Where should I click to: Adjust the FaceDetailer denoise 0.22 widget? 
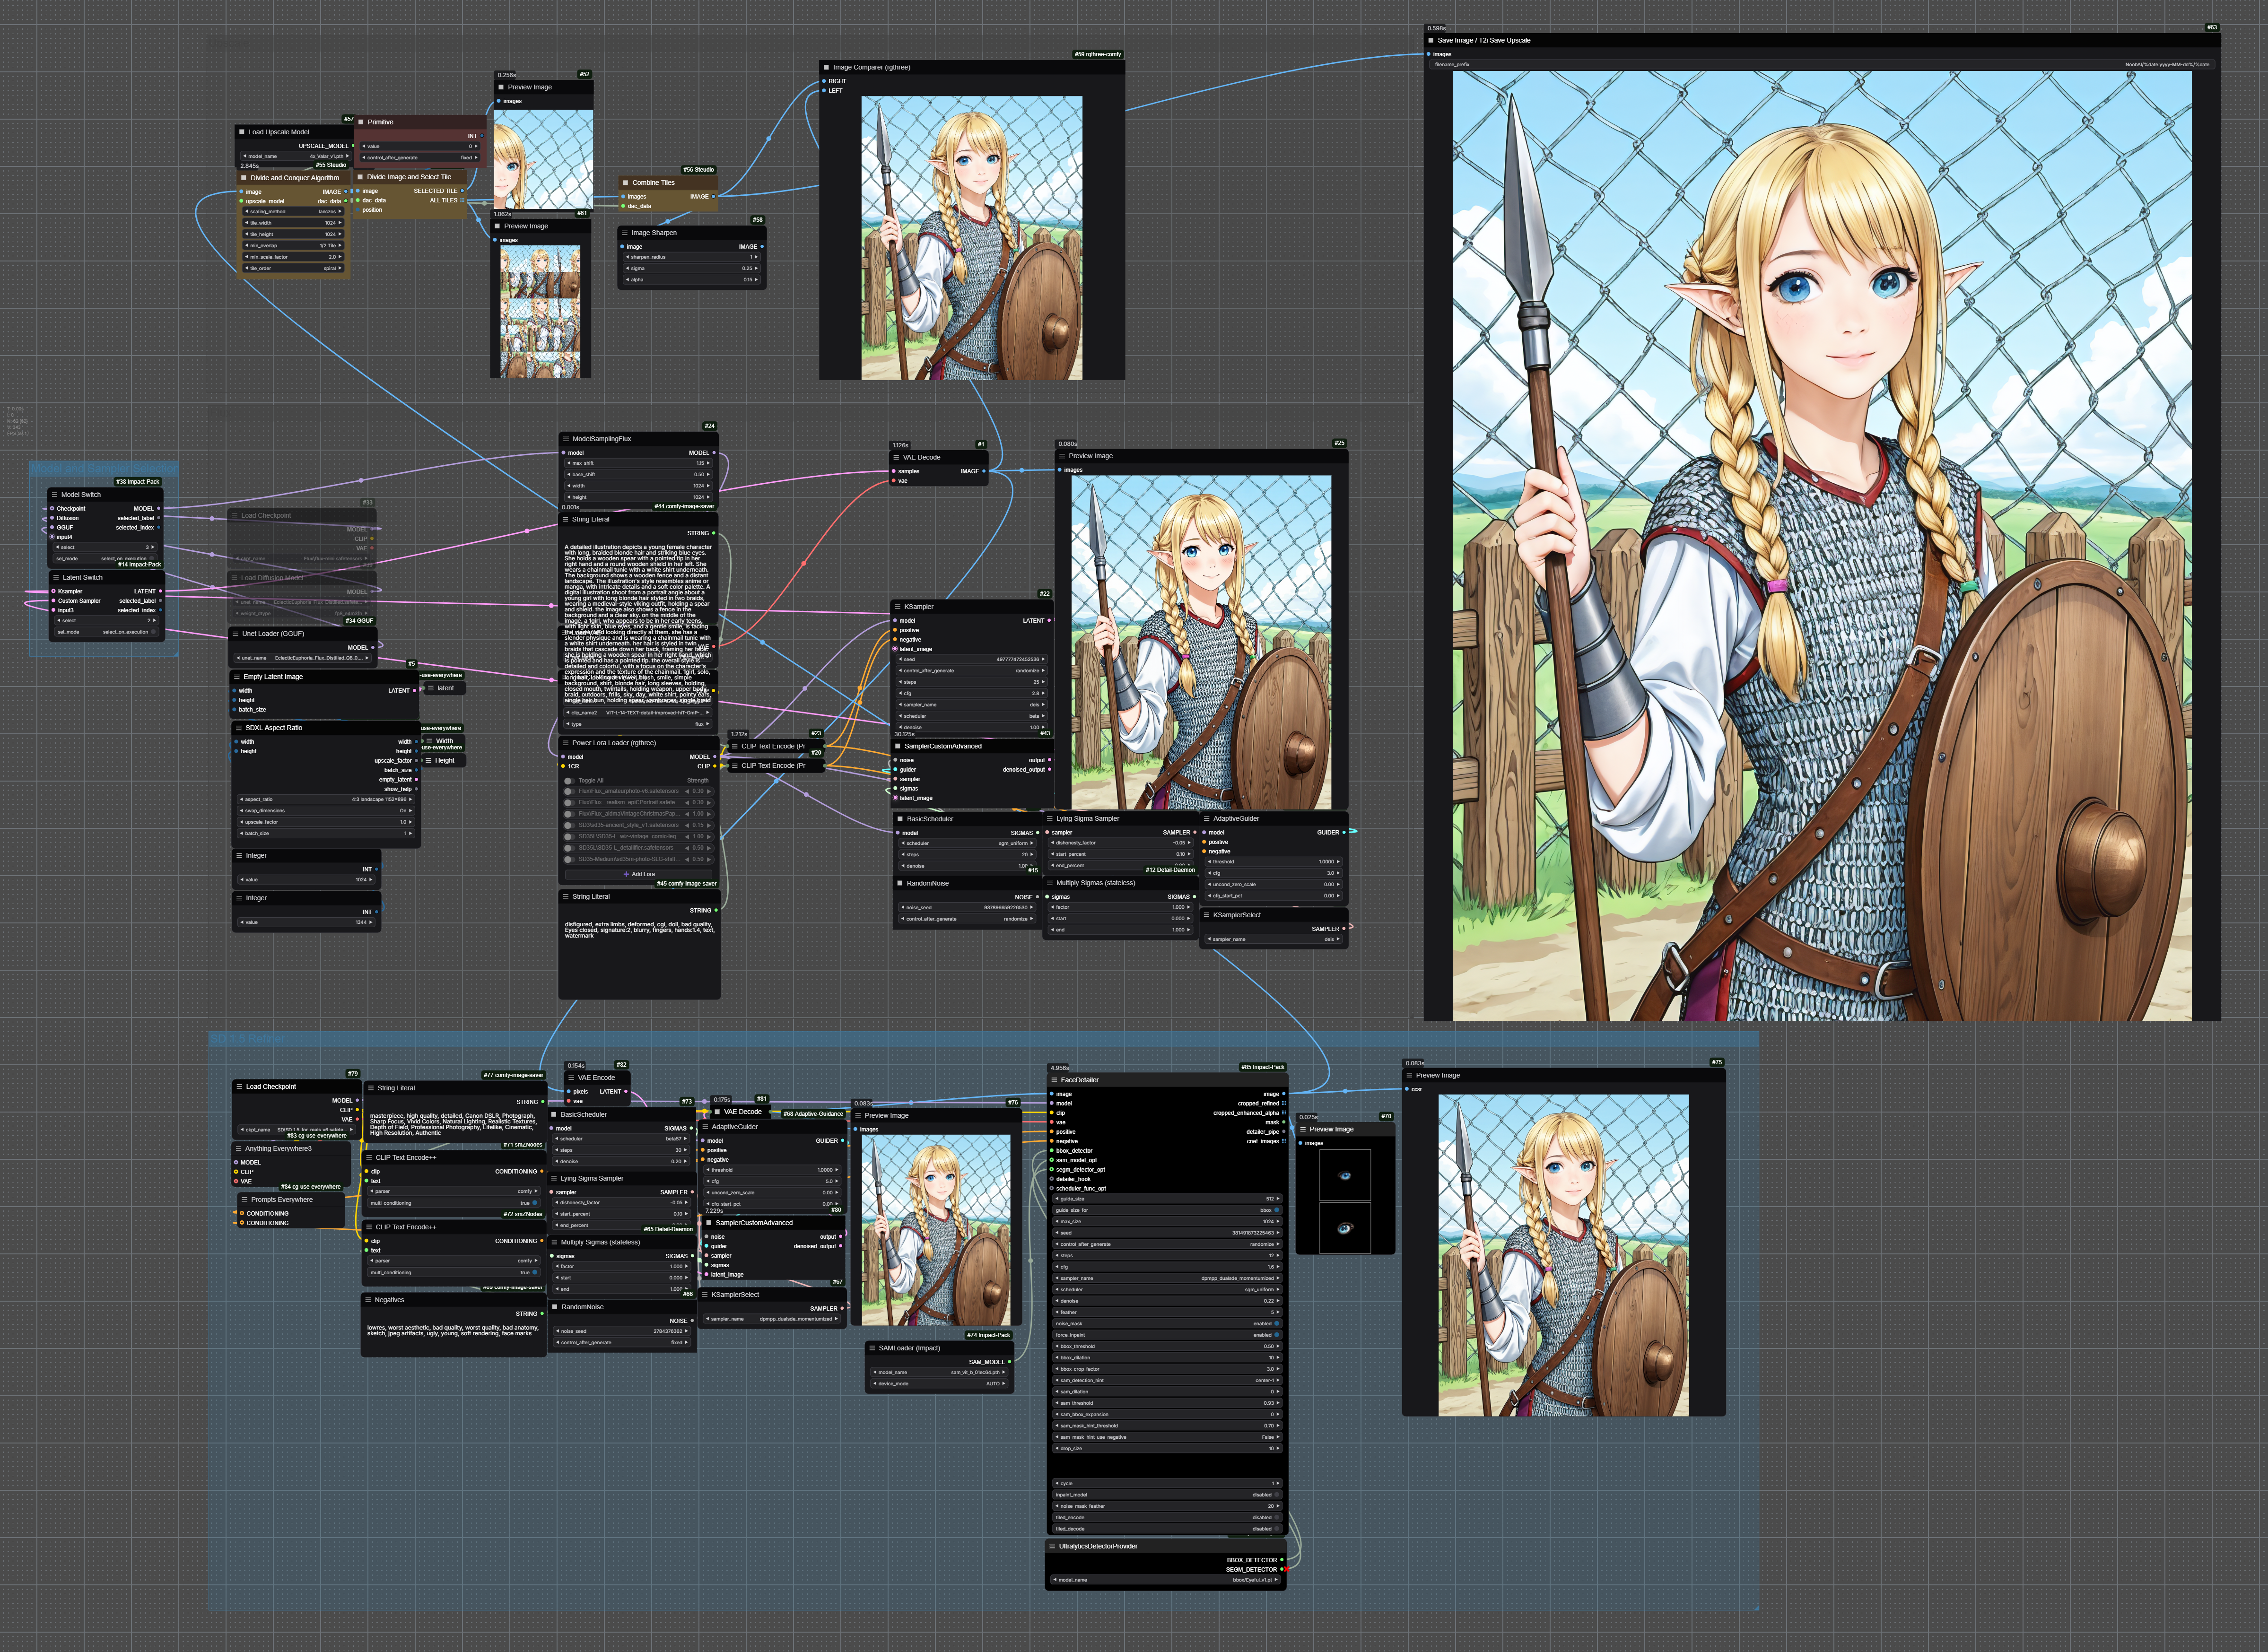[x=1167, y=1301]
